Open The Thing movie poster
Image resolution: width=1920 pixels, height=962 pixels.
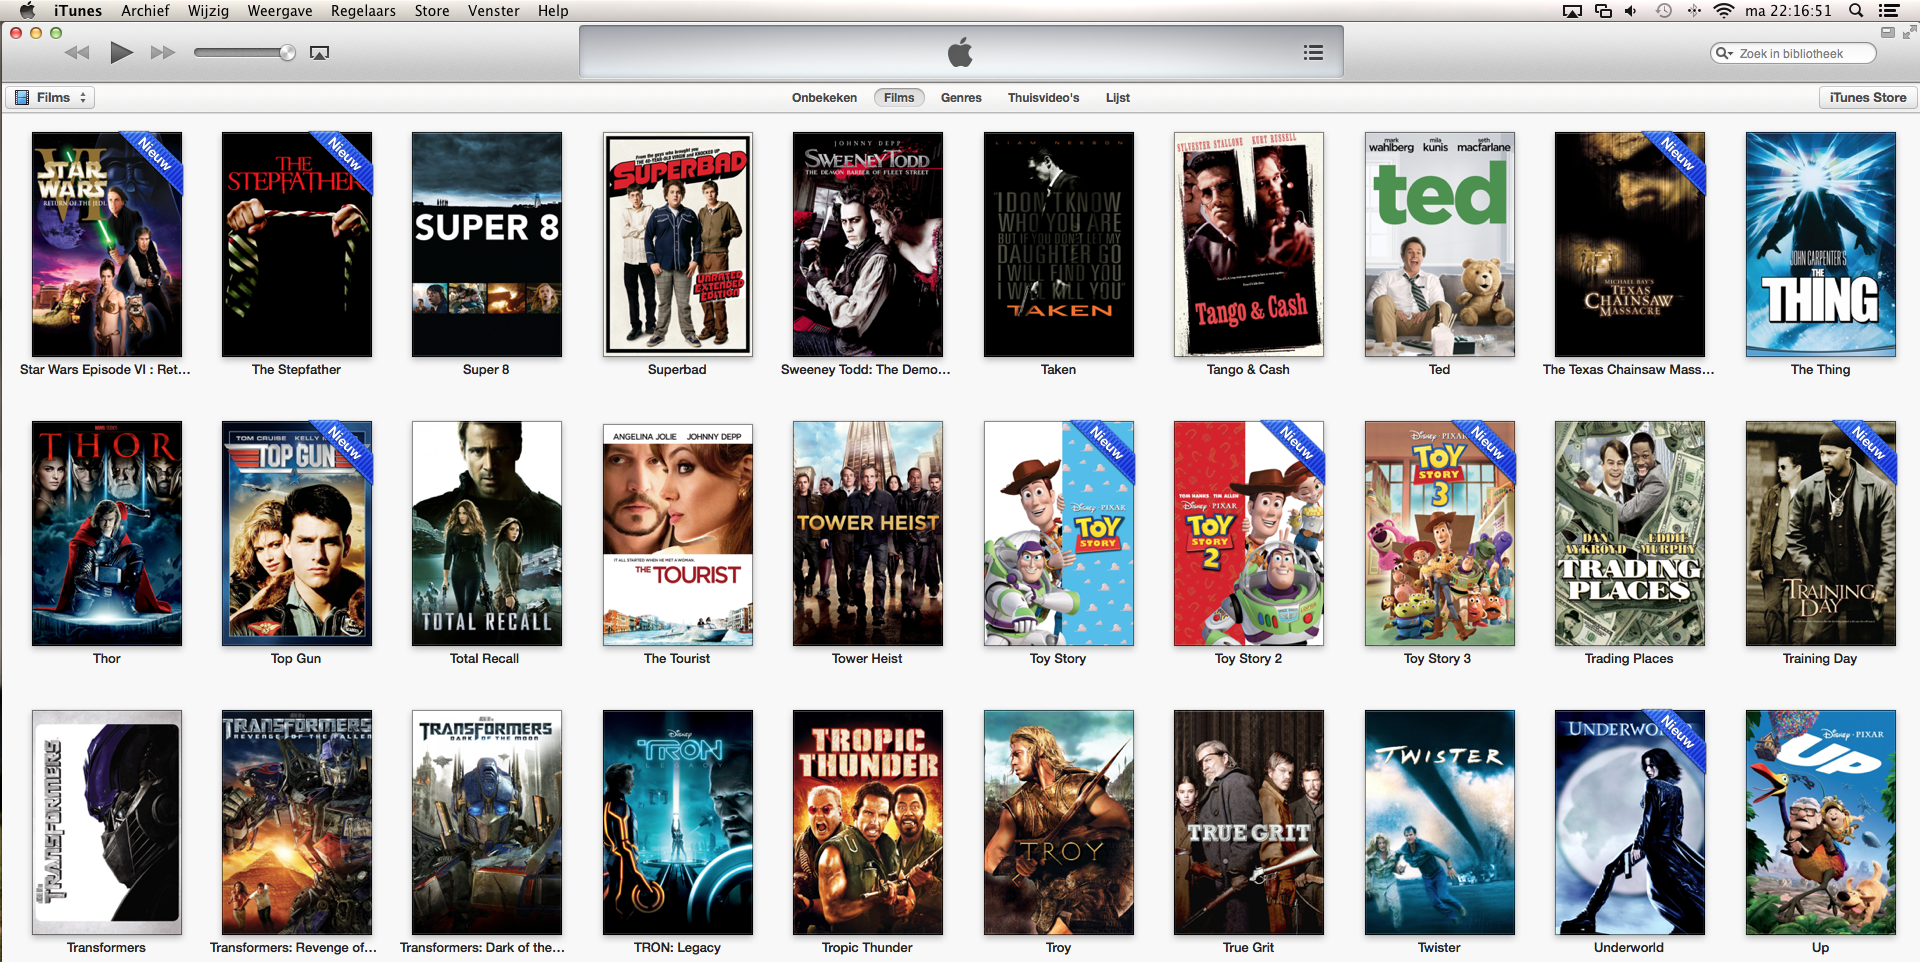click(x=1821, y=244)
